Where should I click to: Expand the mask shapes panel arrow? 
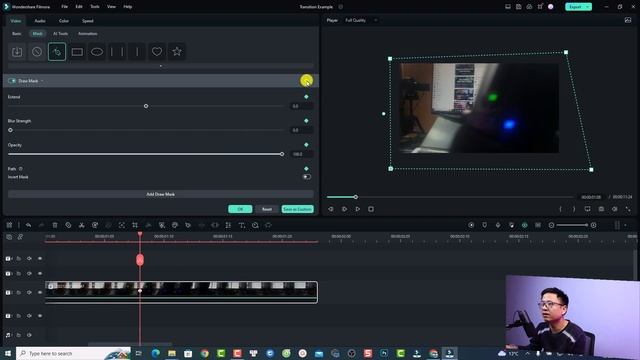point(161,66)
